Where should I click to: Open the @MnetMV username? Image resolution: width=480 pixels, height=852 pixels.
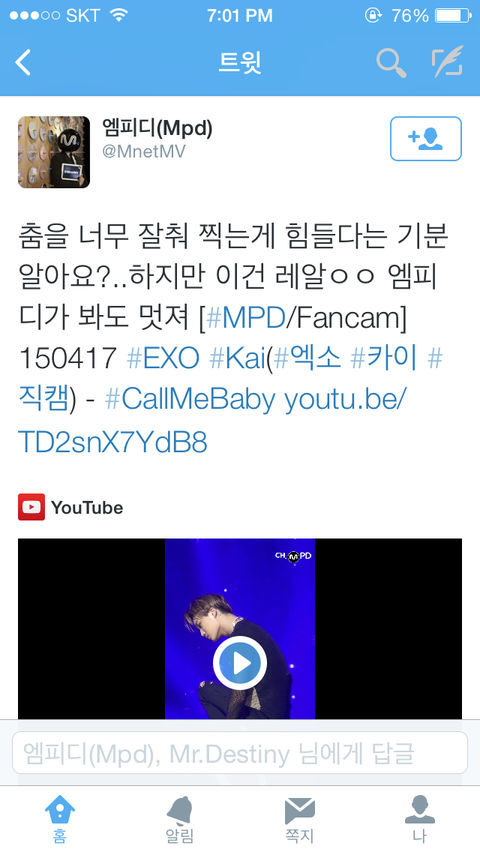144,152
